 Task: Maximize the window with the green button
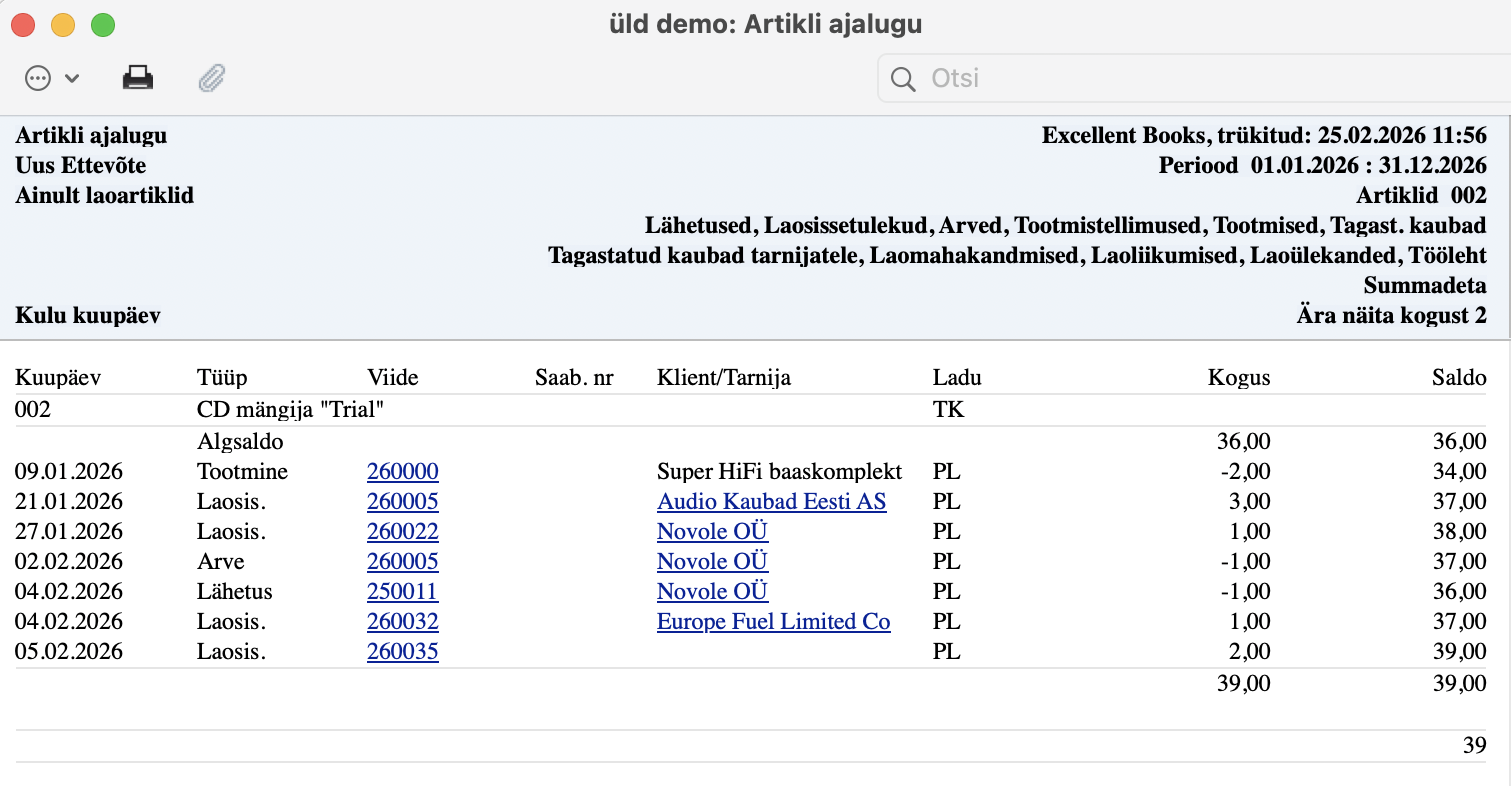(x=103, y=25)
